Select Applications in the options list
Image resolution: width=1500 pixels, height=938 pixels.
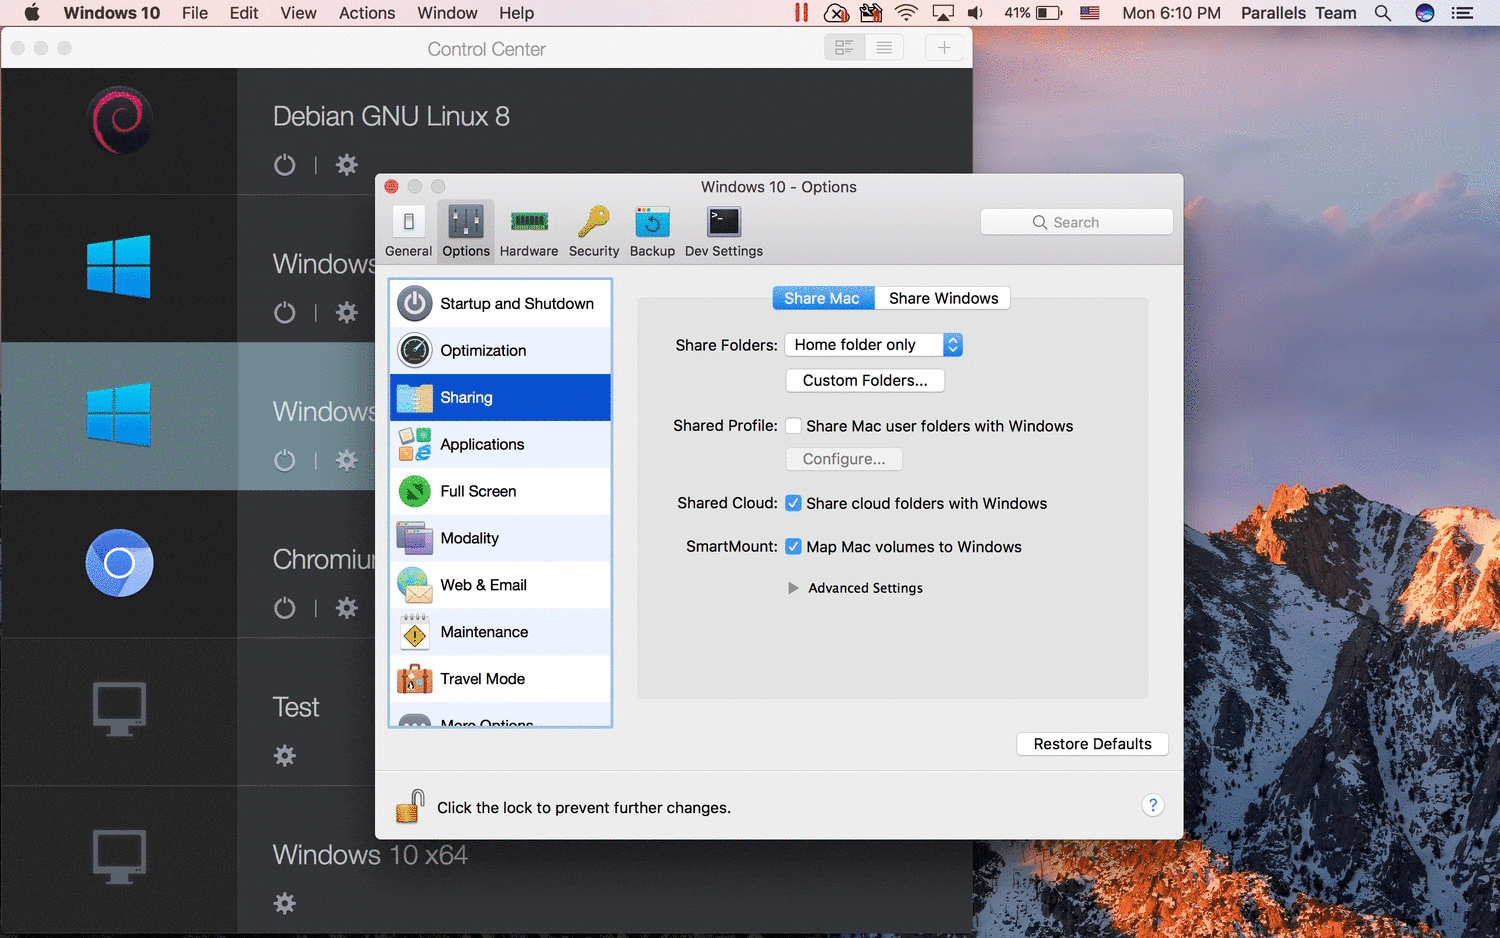(x=500, y=444)
